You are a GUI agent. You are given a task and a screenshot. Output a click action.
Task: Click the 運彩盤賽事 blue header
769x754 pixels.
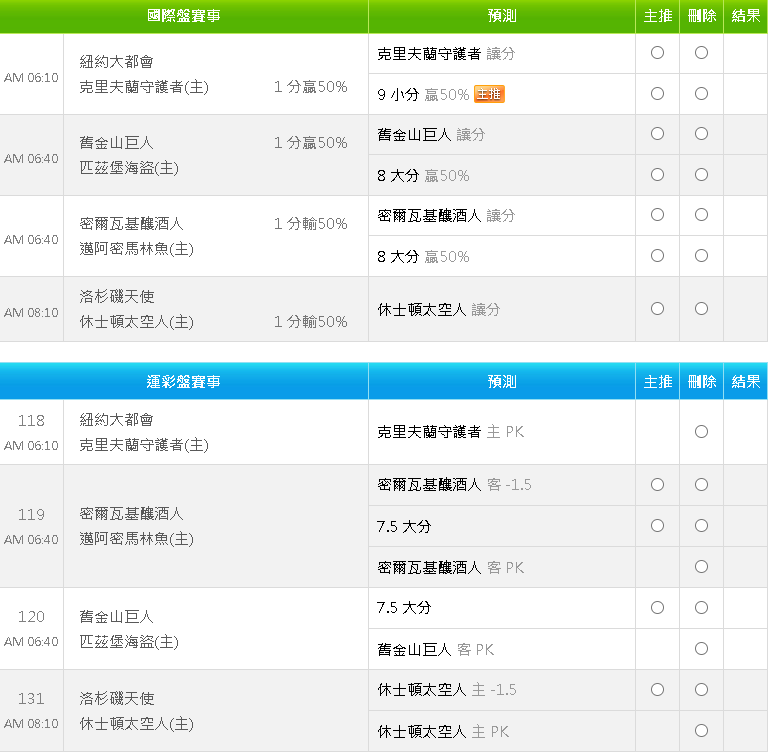coord(184,381)
